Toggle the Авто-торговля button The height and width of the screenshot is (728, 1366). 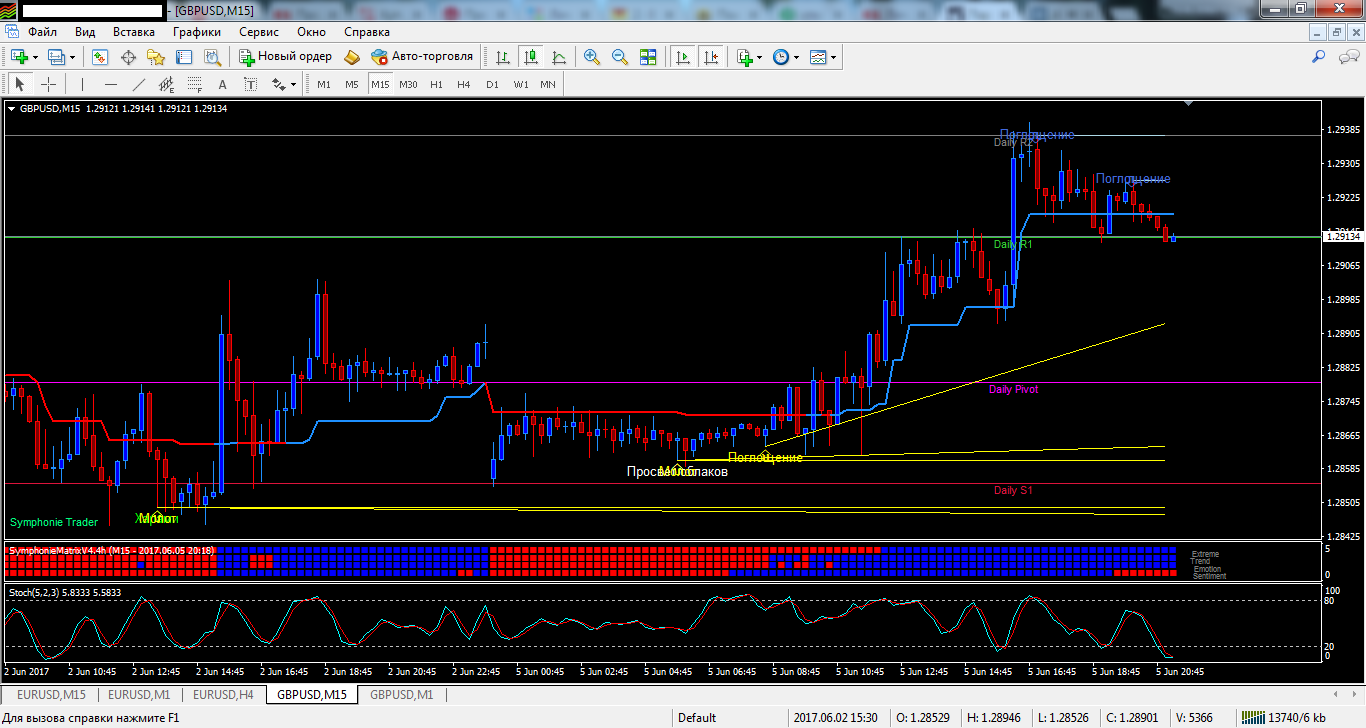(422, 57)
